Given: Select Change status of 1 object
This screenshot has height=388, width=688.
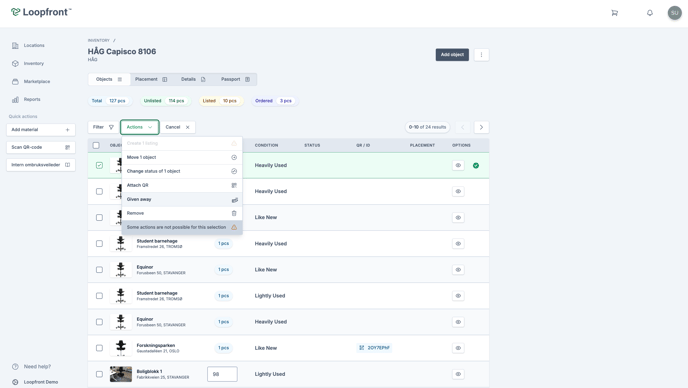Looking at the screenshot, I should [182, 171].
